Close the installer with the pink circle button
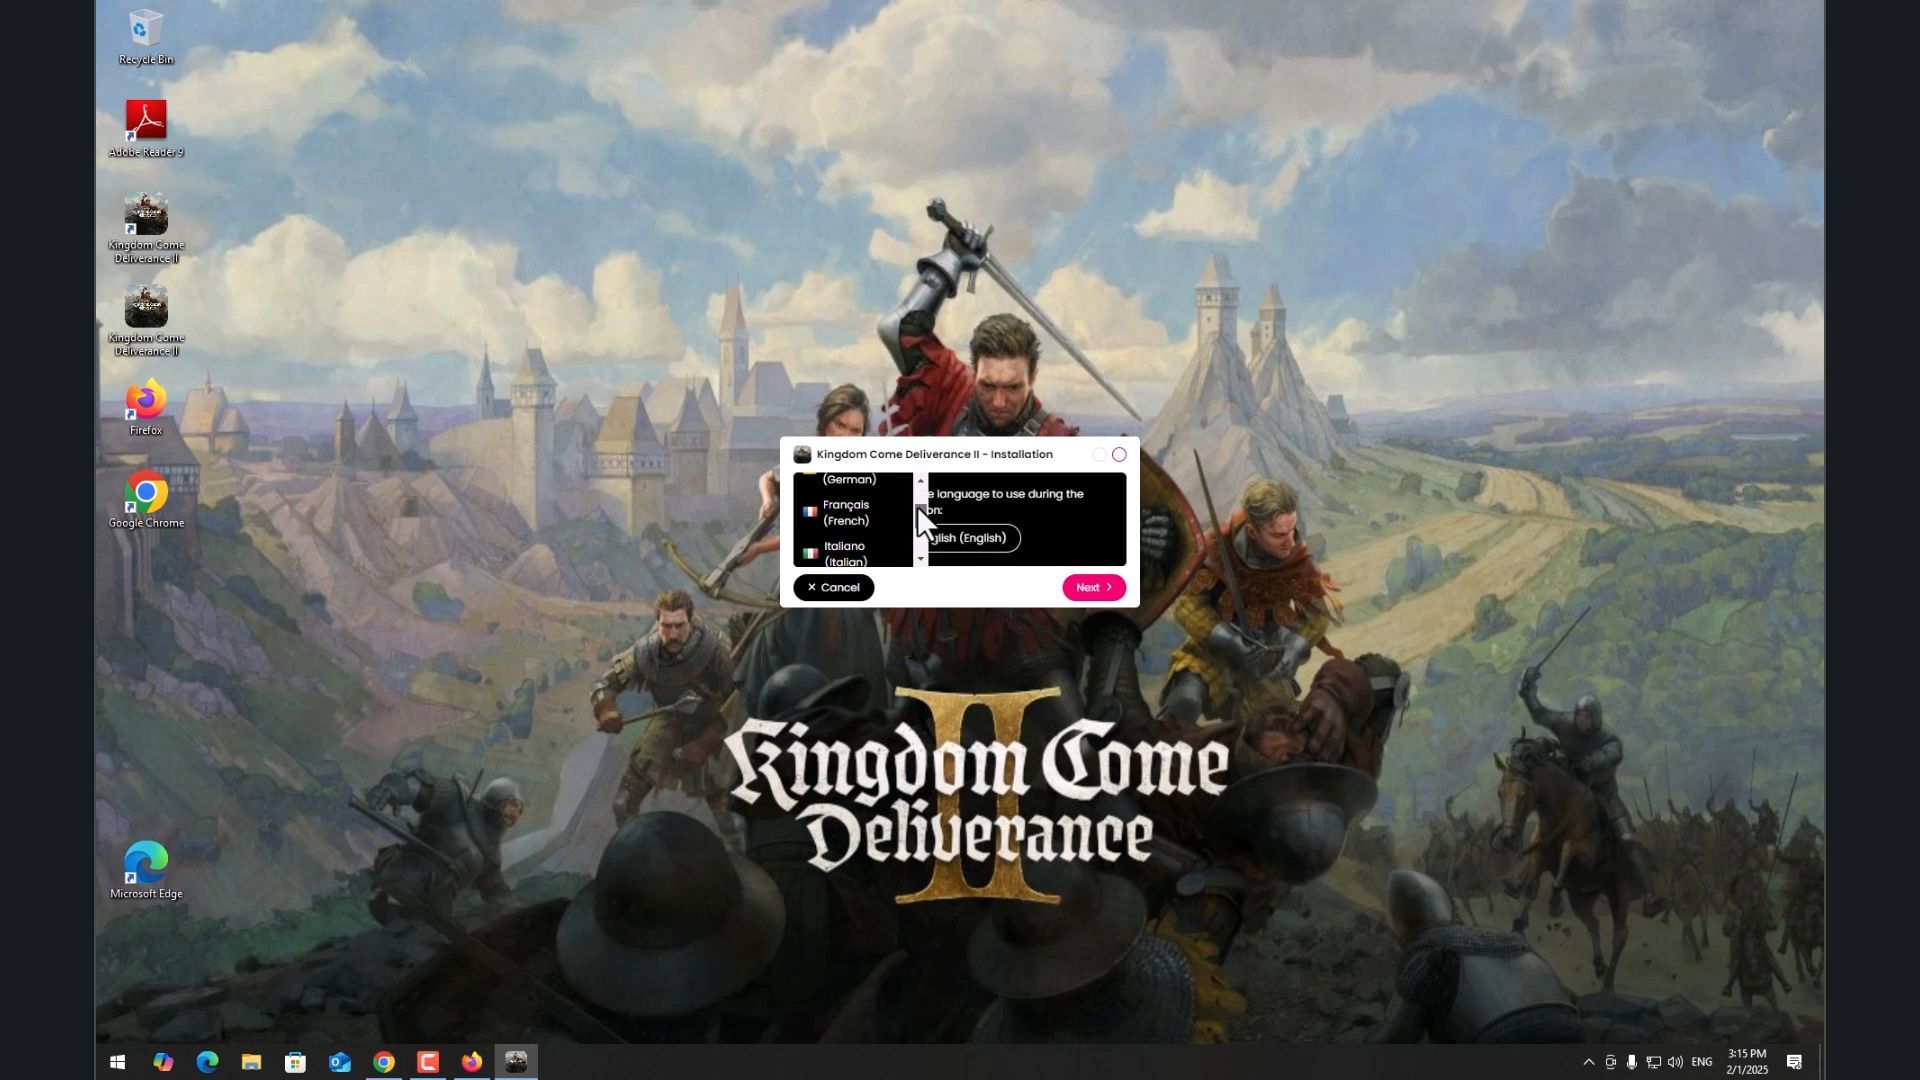 pos(1119,455)
